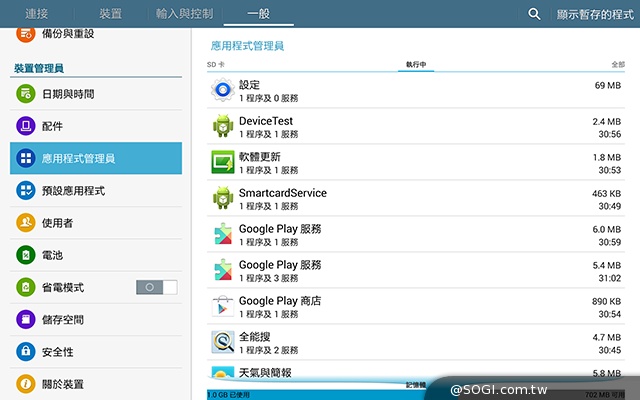Tap the 備份與重設 orange icon
The height and width of the screenshot is (400, 640).
(x=26, y=33)
